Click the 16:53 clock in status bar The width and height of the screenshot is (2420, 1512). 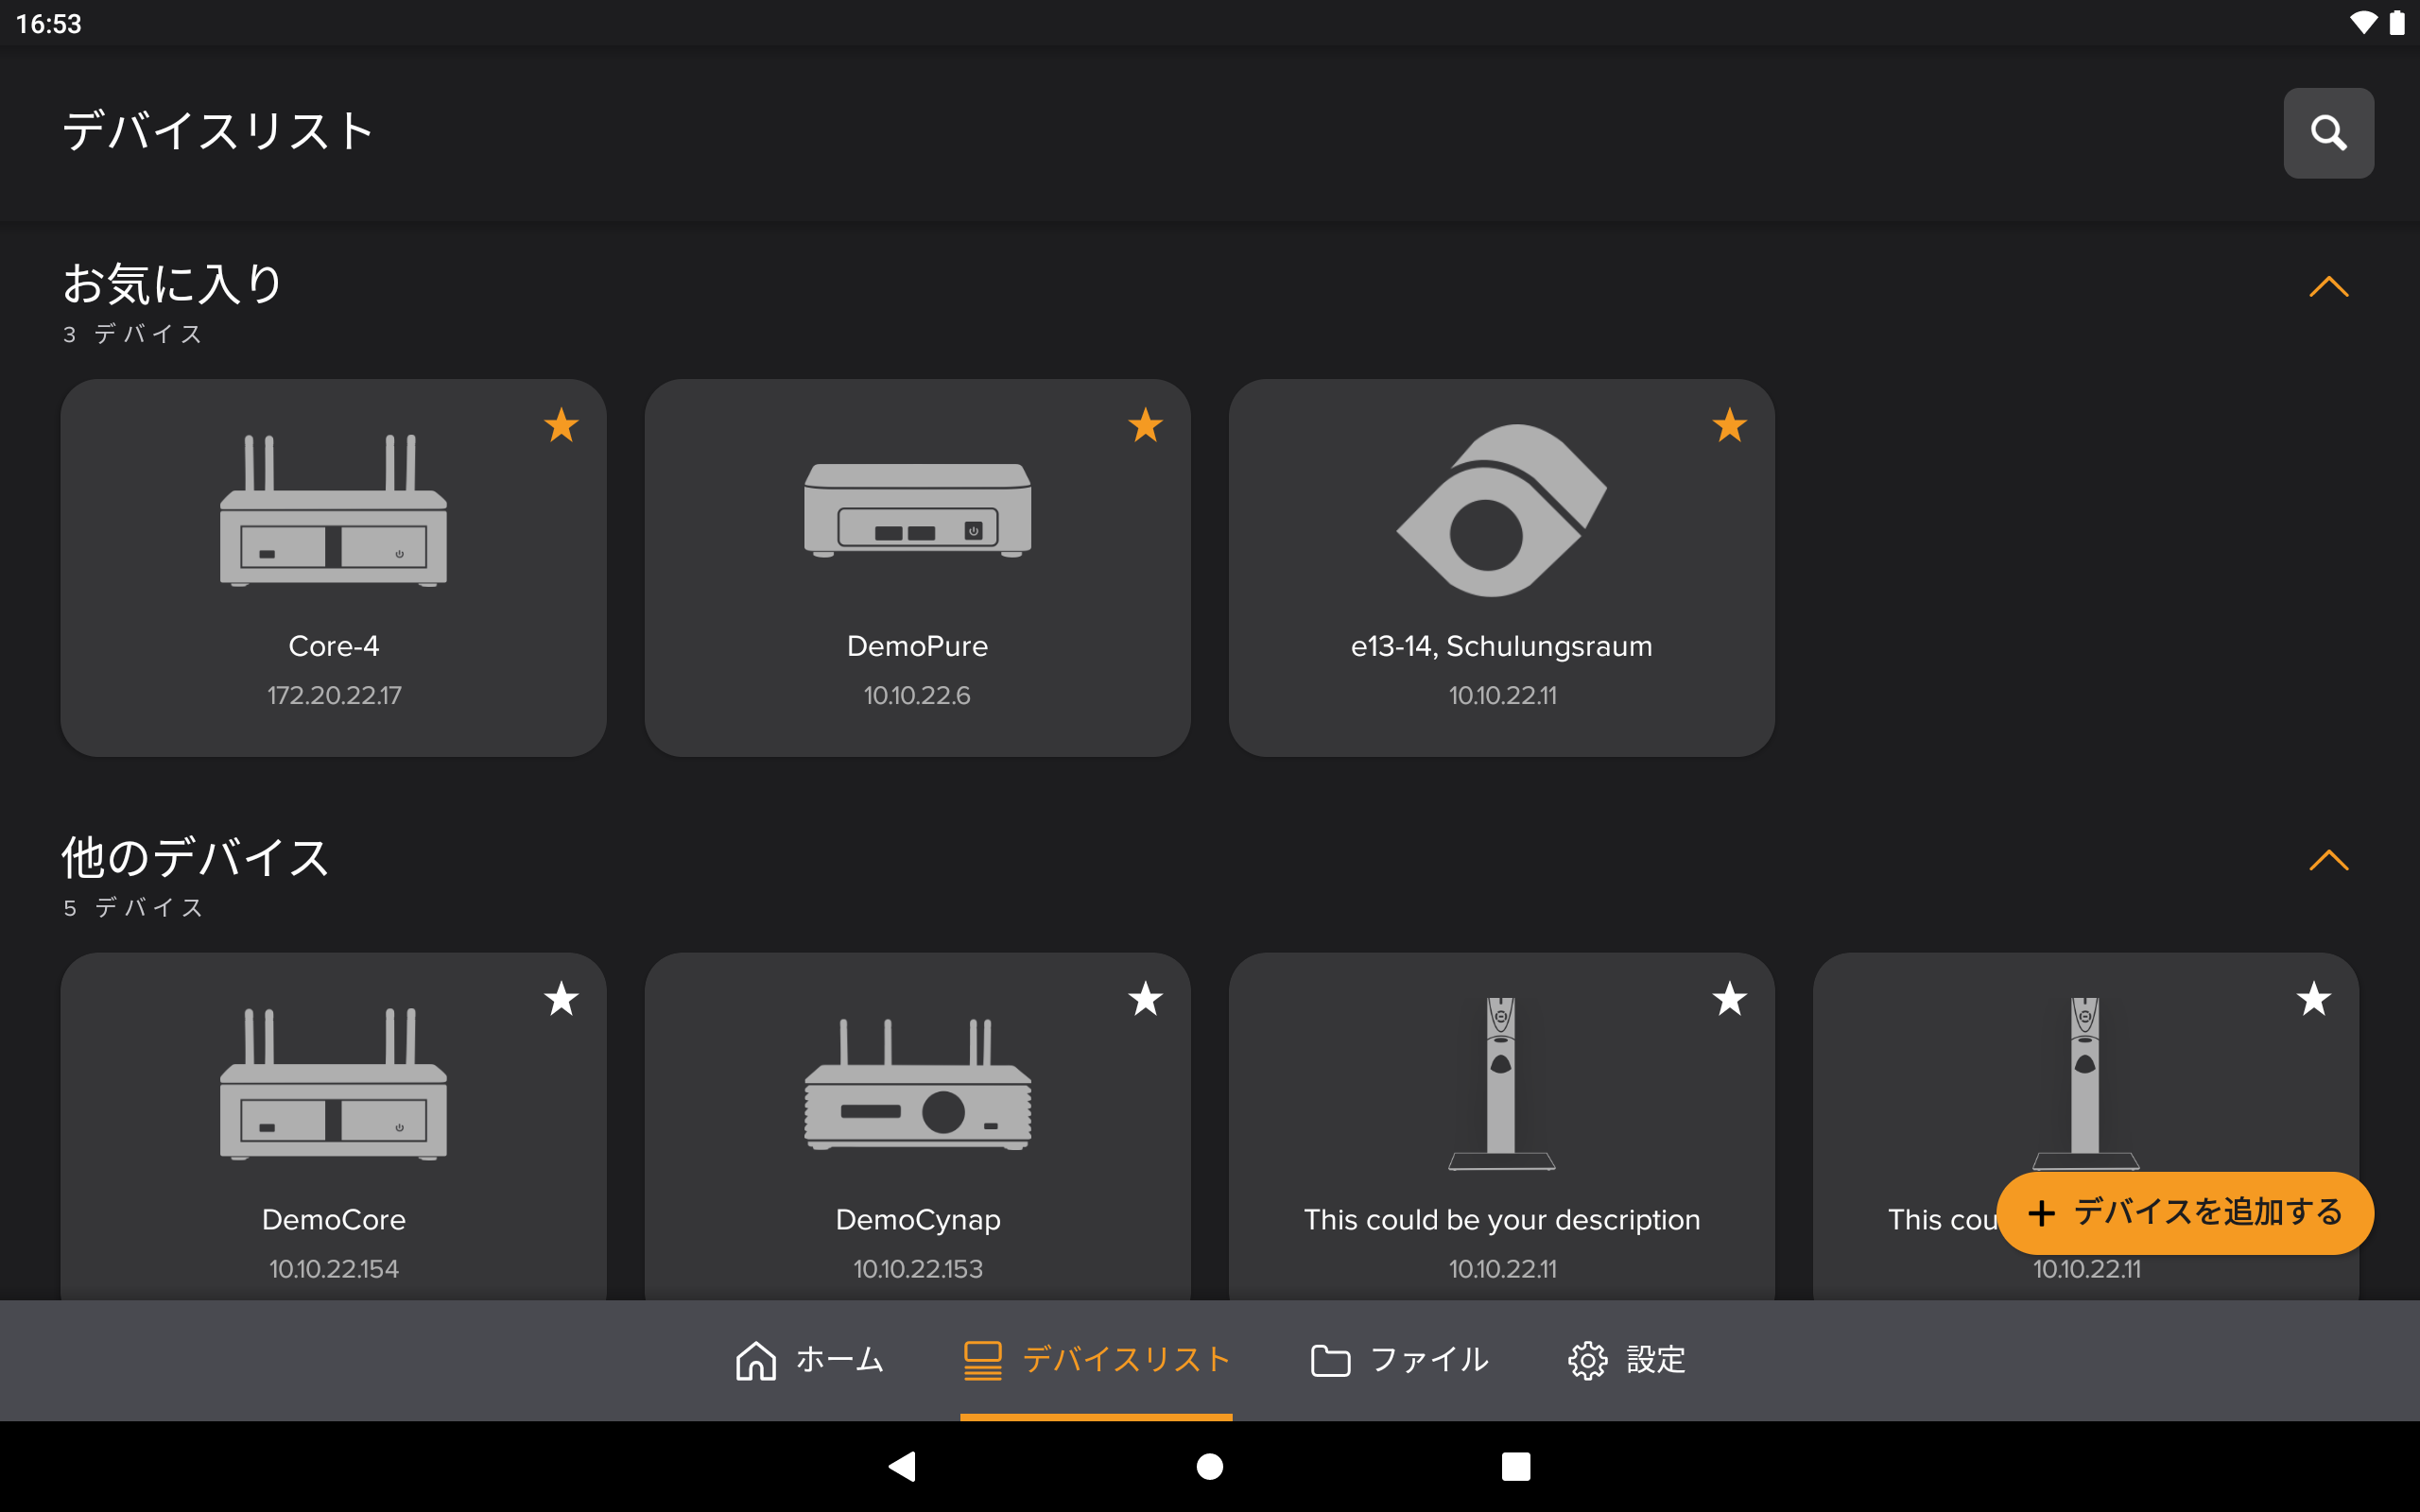click(x=49, y=24)
